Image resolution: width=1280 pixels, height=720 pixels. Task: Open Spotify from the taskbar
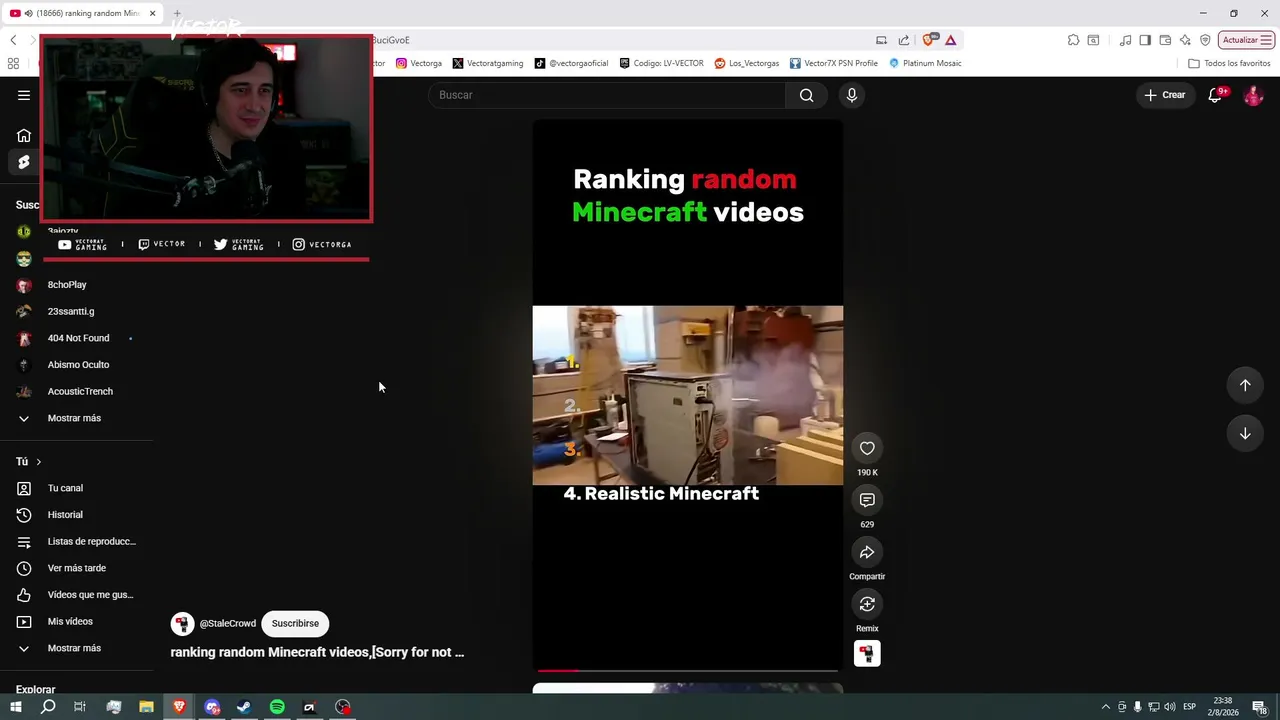pyautogui.click(x=277, y=707)
